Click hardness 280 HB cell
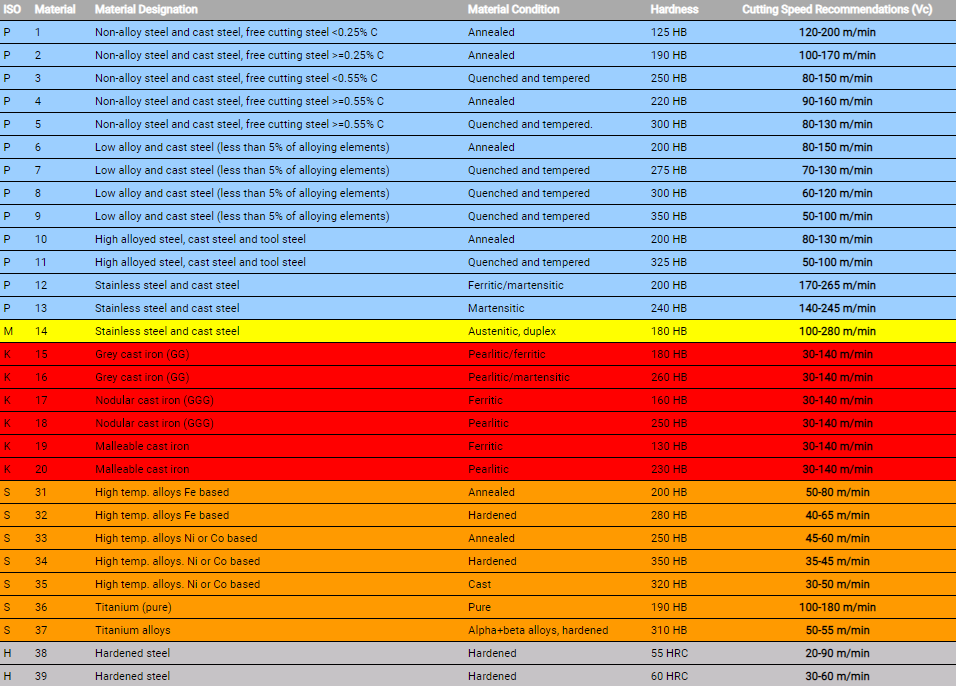The width and height of the screenshot is (956, 686). [669, 515]
